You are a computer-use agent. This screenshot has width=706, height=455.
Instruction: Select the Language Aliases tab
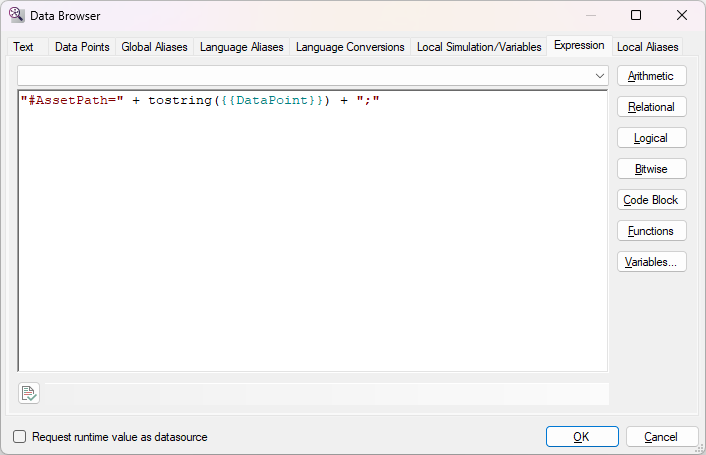click(x=241, y=47)
